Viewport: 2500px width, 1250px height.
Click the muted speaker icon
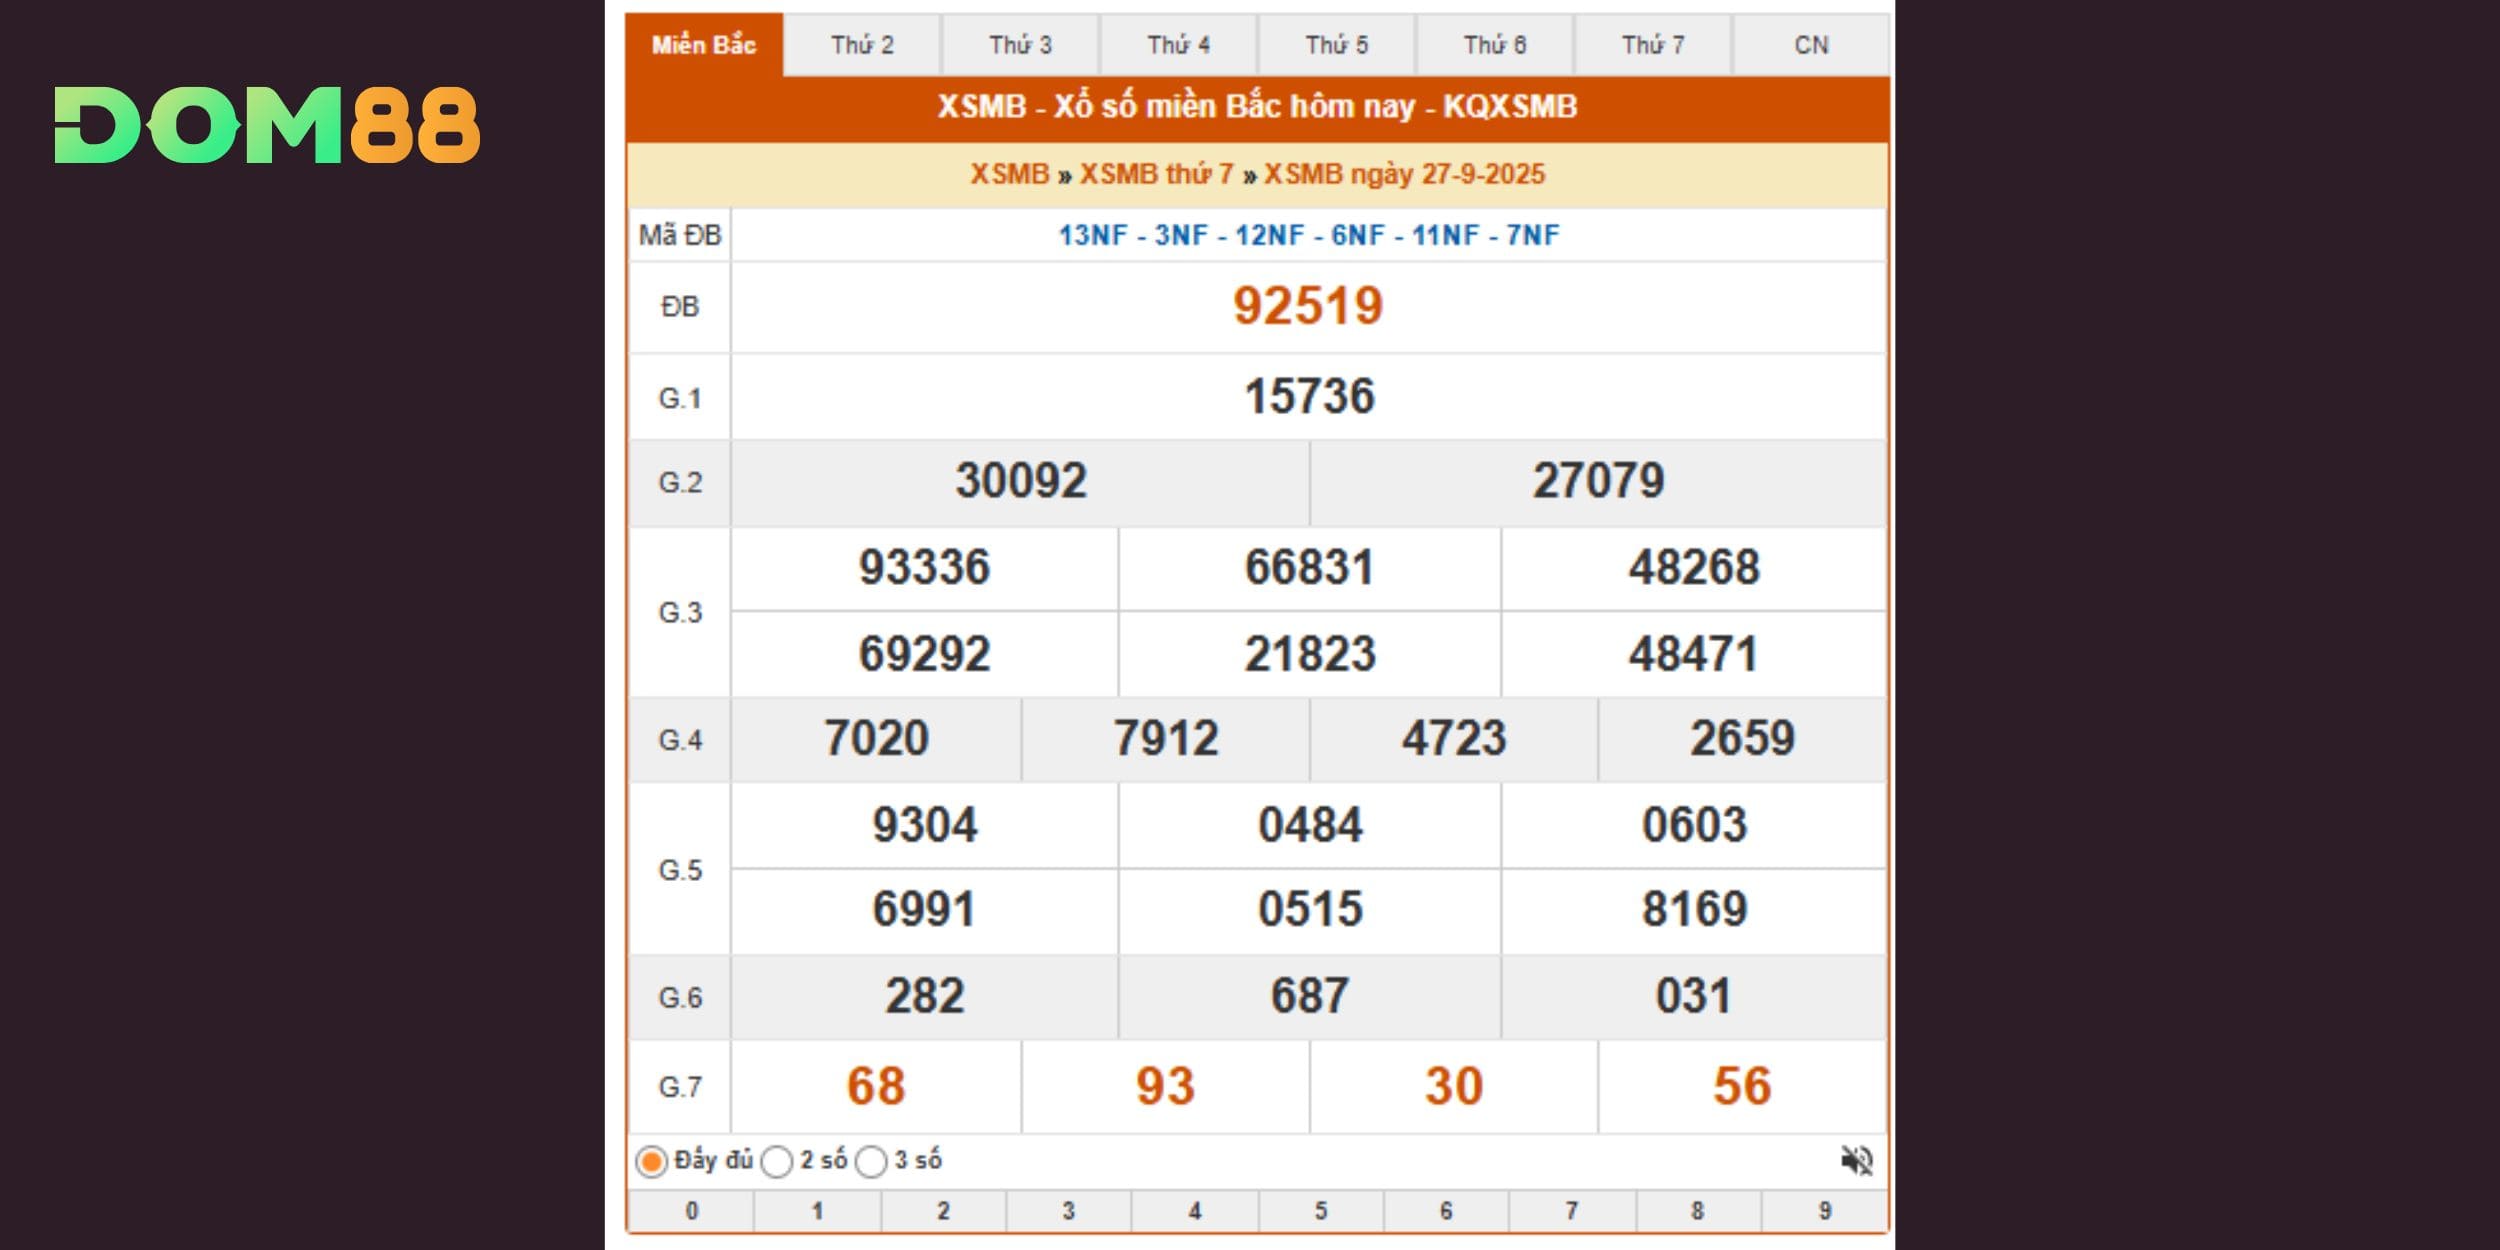click(1856, 1161)
